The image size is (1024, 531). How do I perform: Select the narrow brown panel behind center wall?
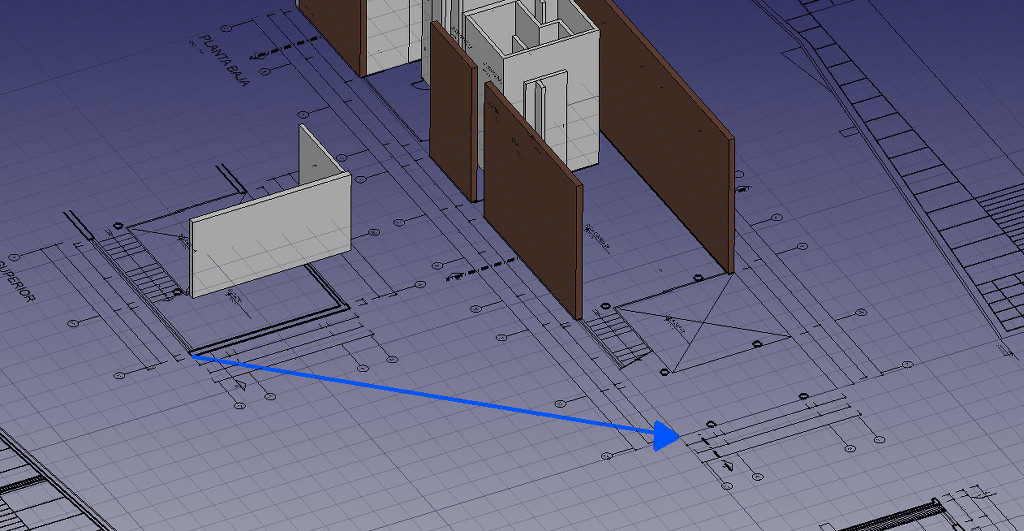tap(453, 111)
